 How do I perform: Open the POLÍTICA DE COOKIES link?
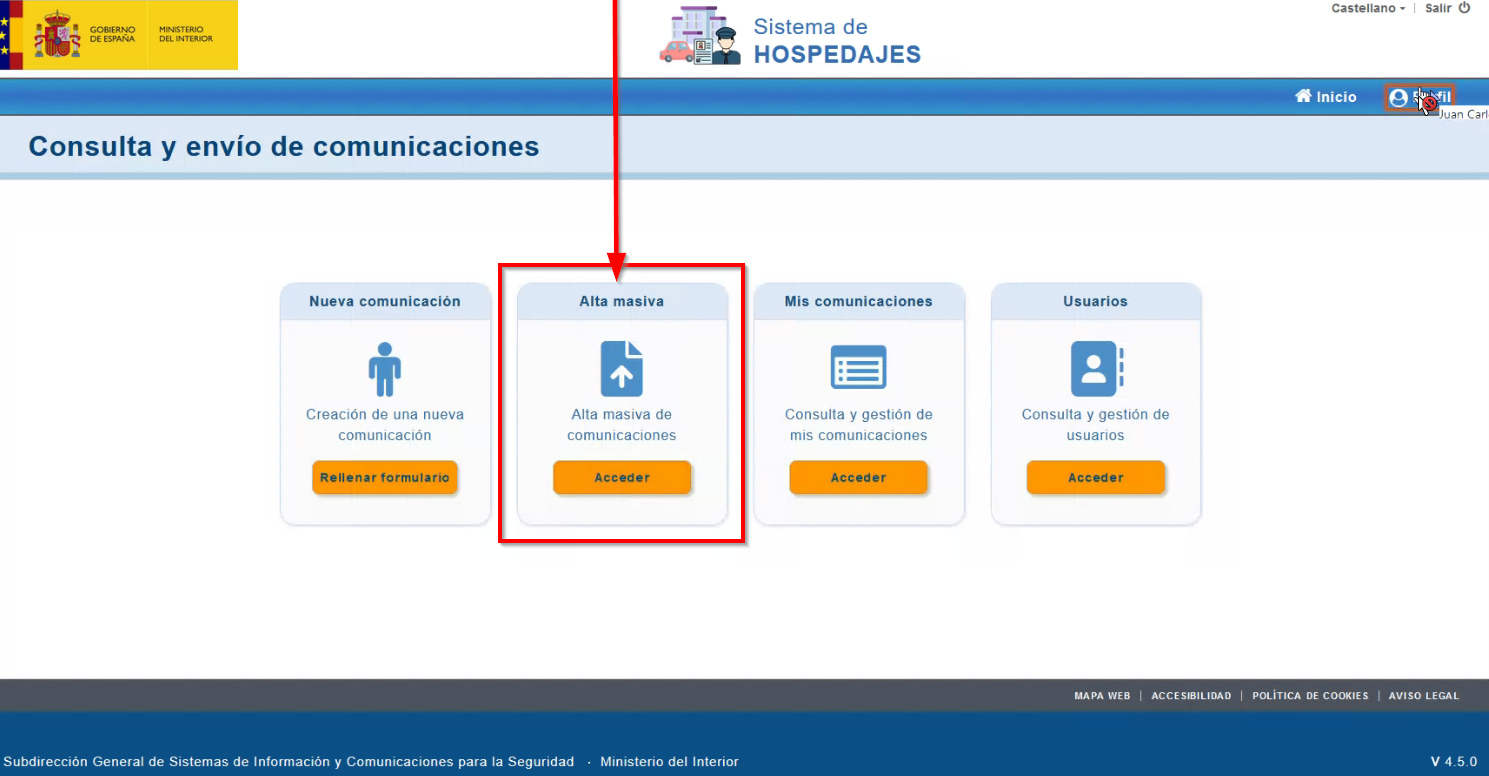(1310, 695)
